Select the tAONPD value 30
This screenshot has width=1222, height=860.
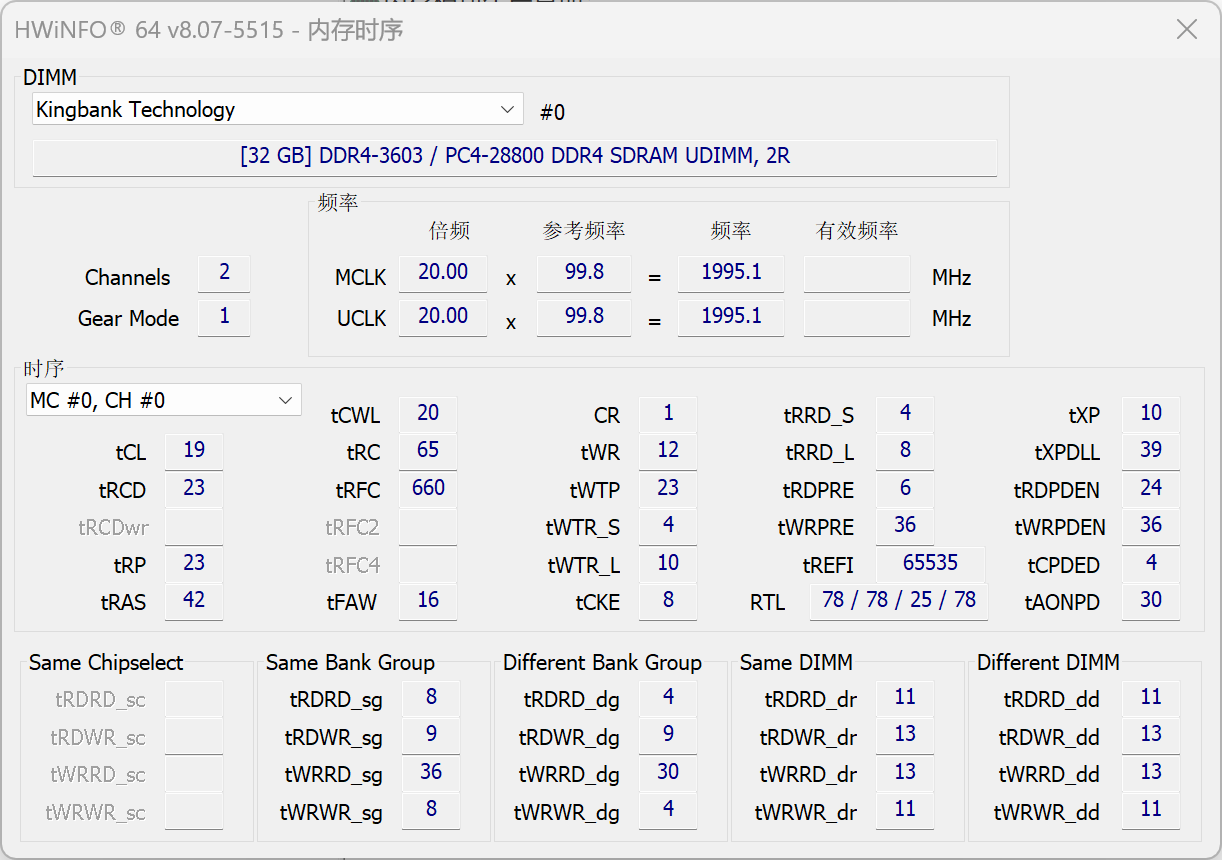(x=1151, y=601)
